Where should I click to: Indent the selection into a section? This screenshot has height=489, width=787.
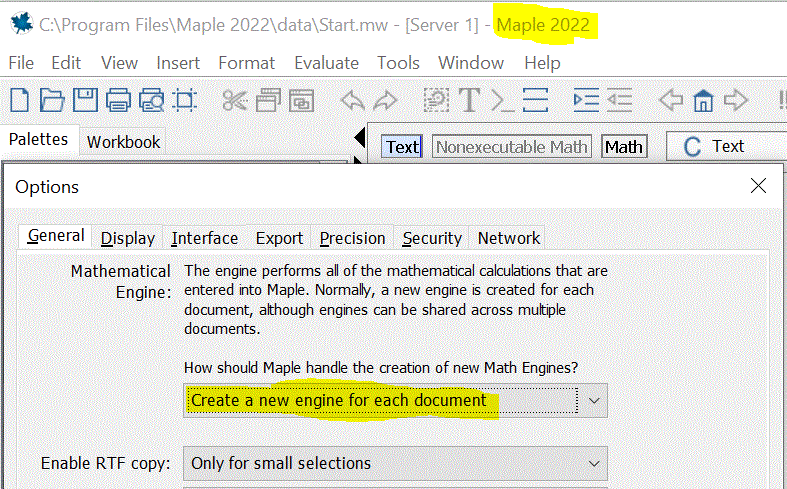tap(586, 100)
